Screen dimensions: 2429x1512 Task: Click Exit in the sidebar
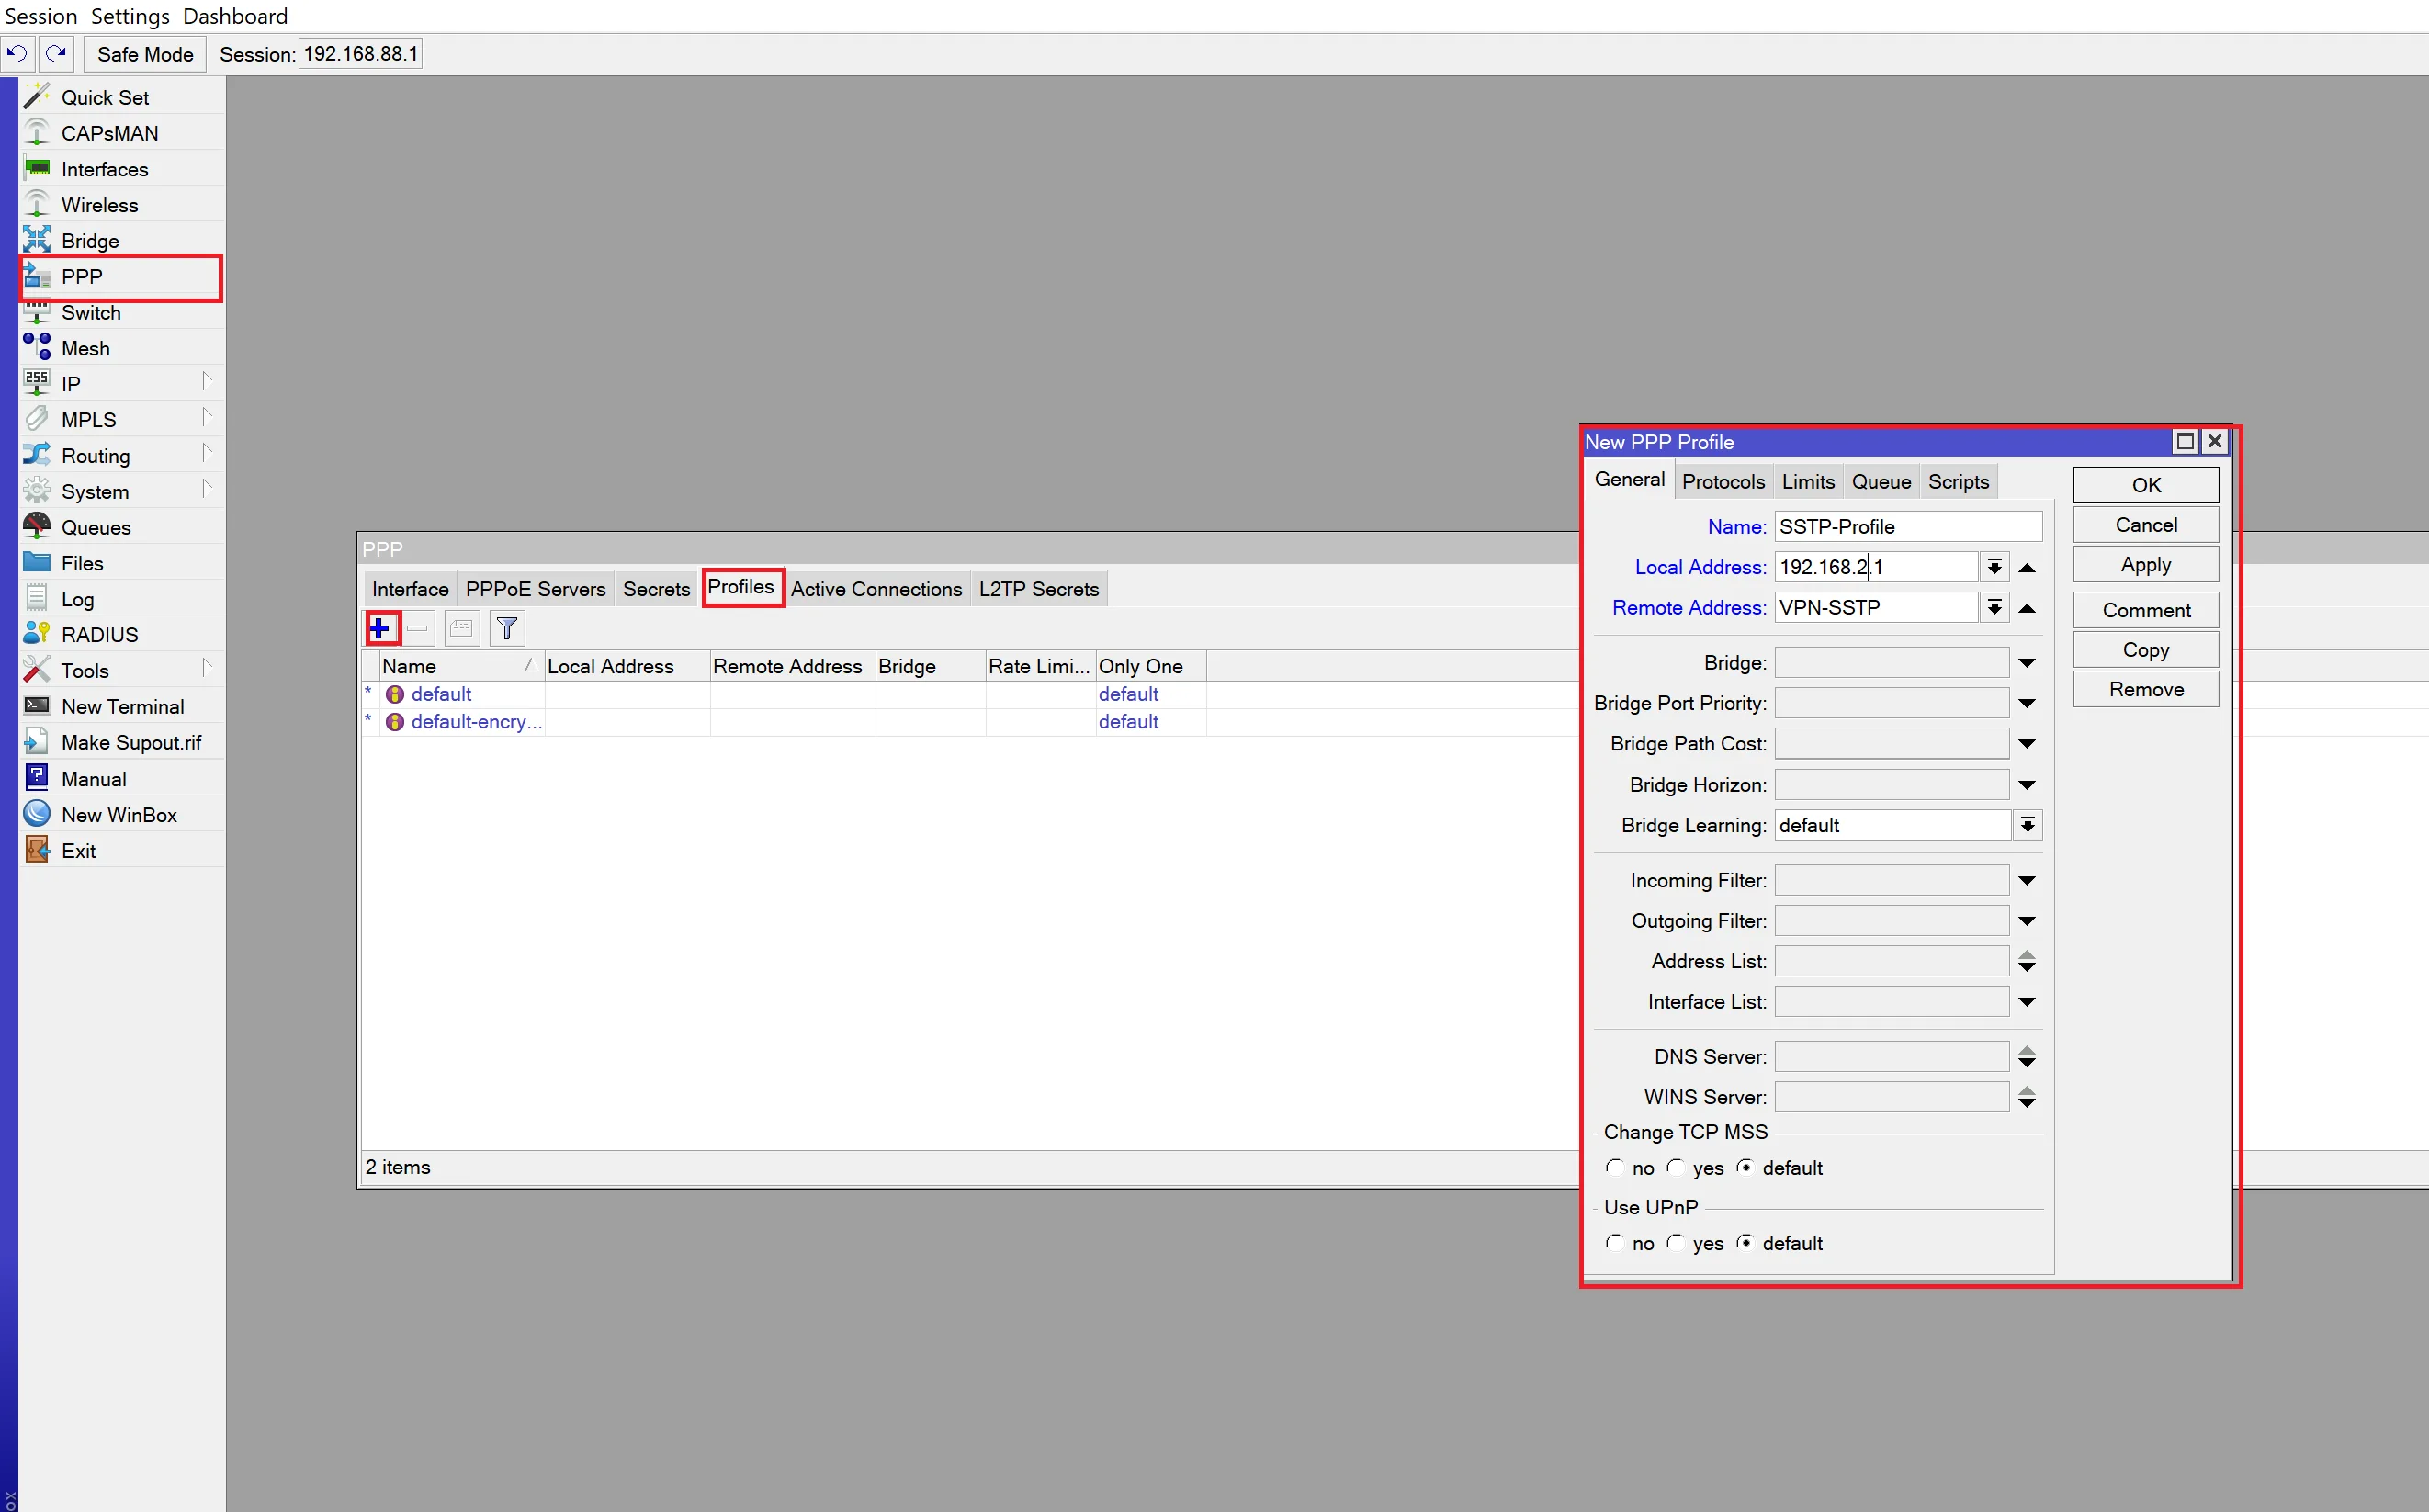coord(121,851)
